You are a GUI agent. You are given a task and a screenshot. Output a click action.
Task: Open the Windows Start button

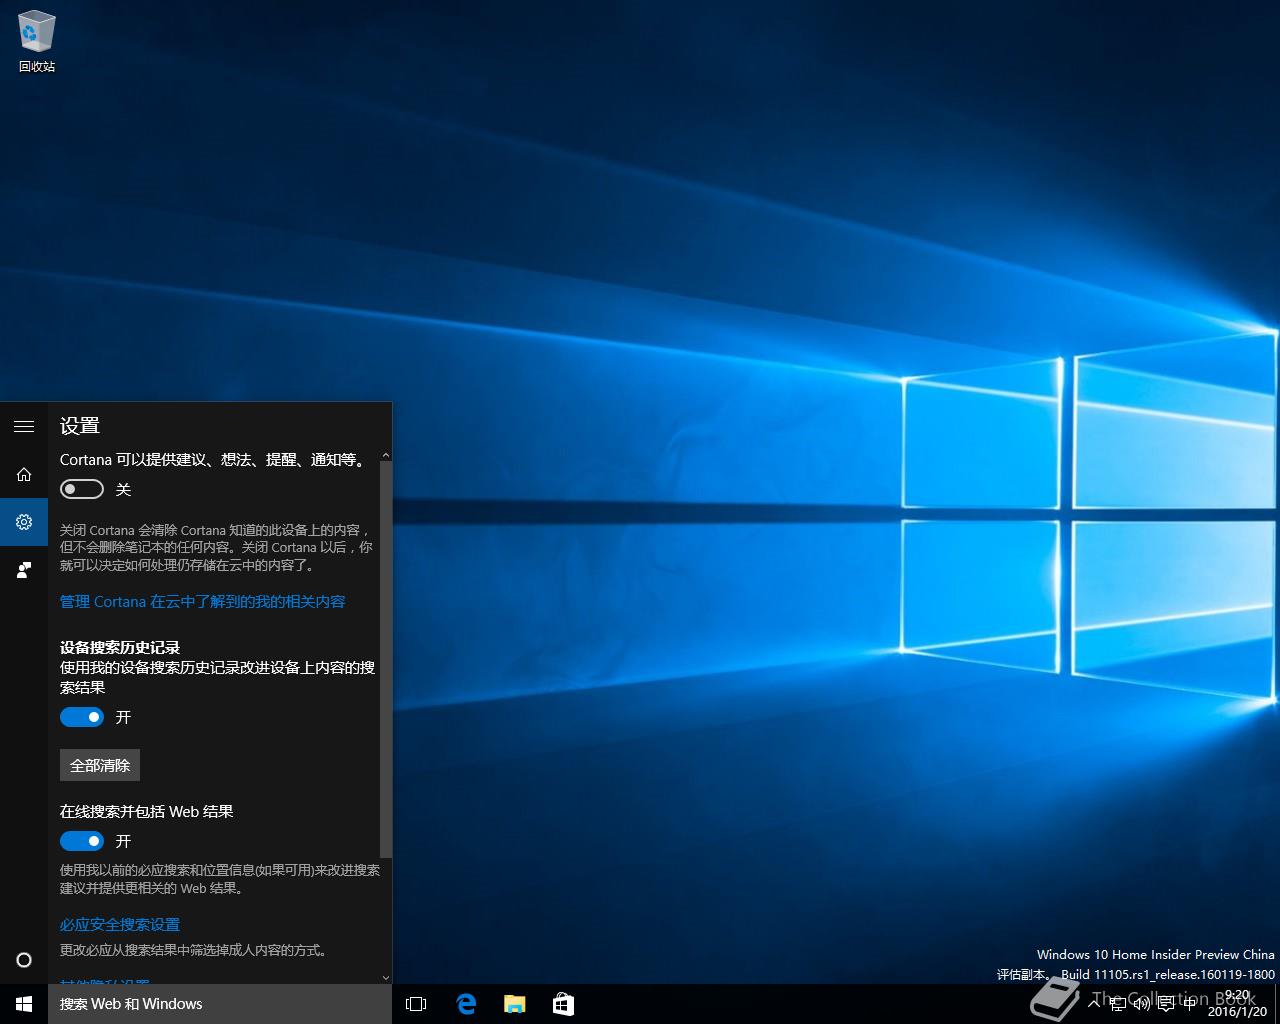24,1004
